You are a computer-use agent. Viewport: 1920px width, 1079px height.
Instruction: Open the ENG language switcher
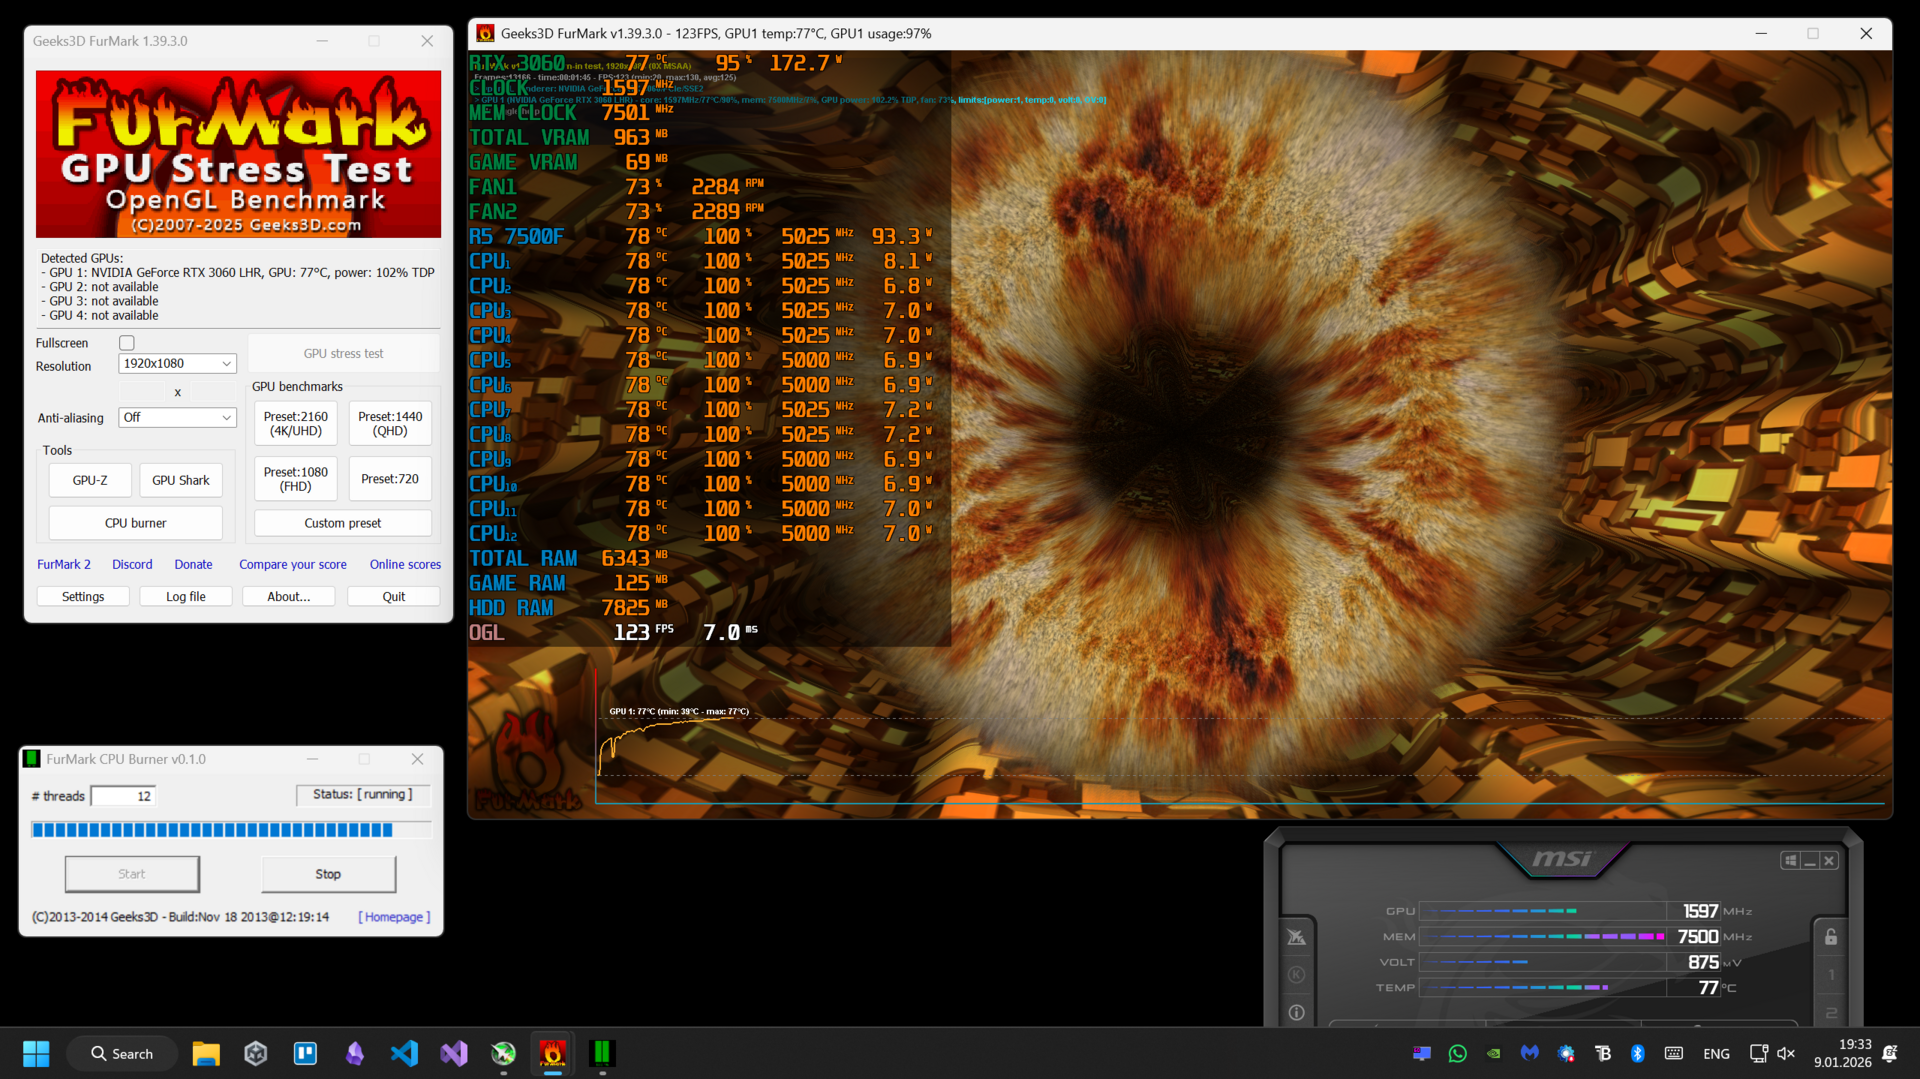click(x=1716, y=1053)
